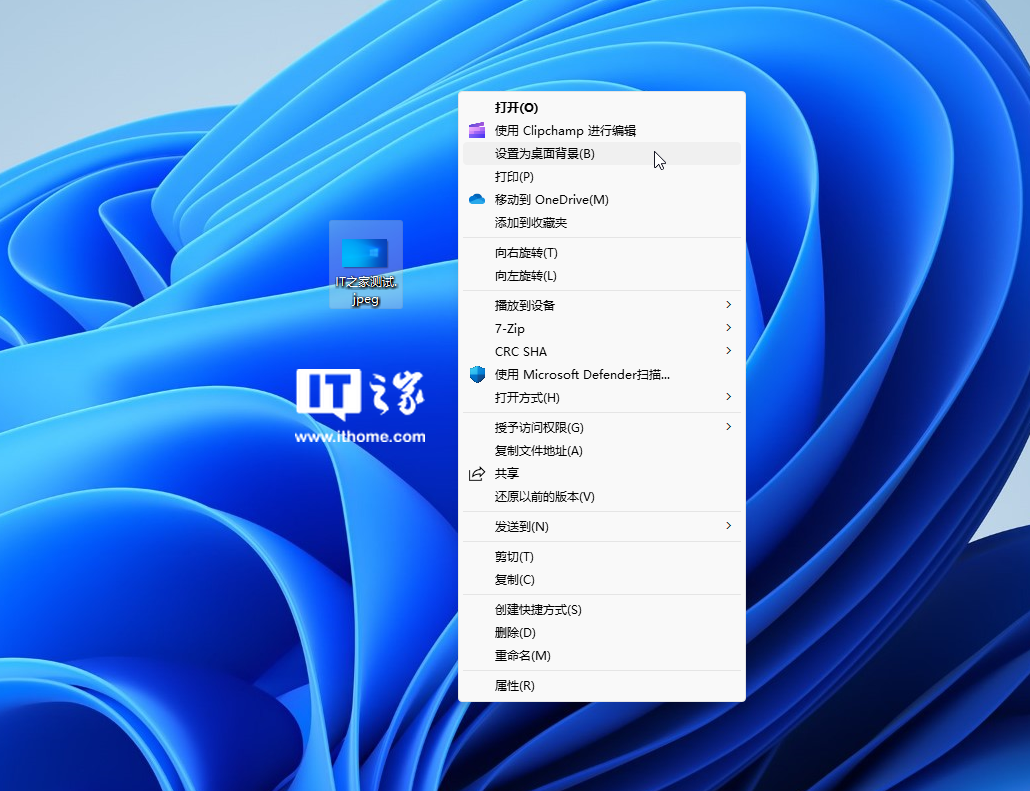
Task: Choose 移动到 OneDrive(M)
Action: pos(602,200)
